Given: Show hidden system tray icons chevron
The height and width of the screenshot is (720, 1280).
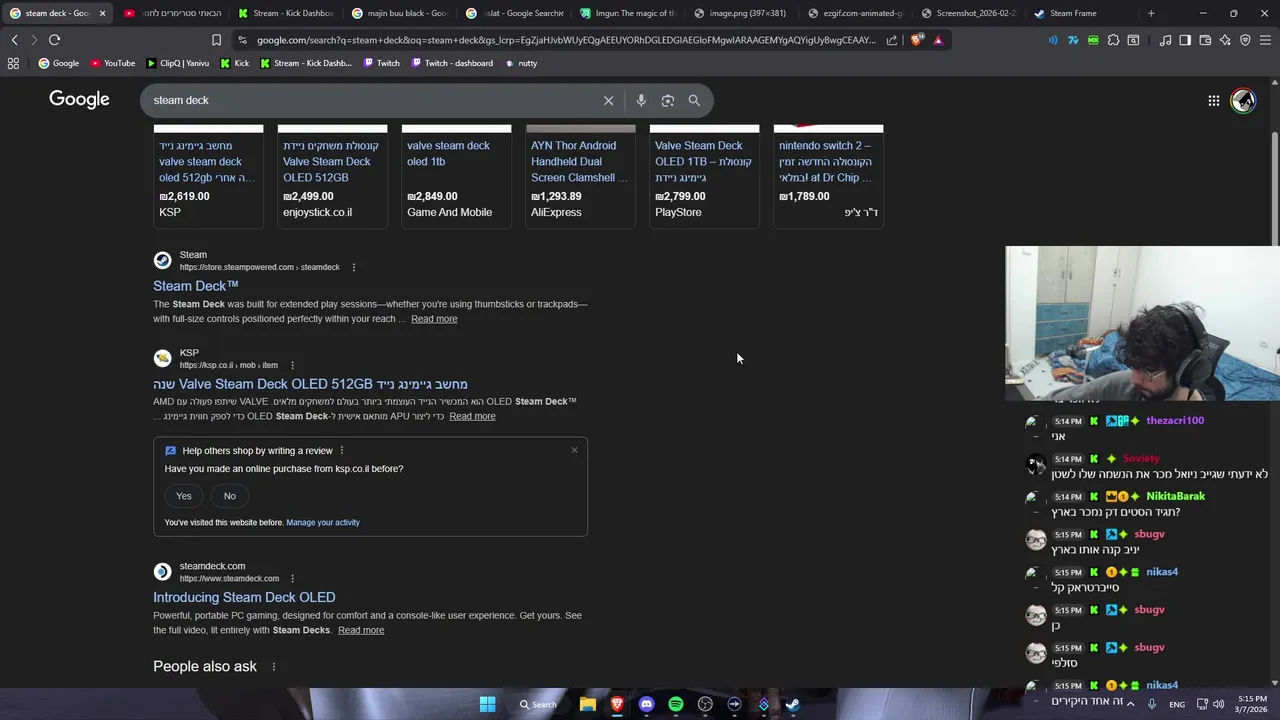Looking at the screenshot, I should click(x=1131, y=704).
